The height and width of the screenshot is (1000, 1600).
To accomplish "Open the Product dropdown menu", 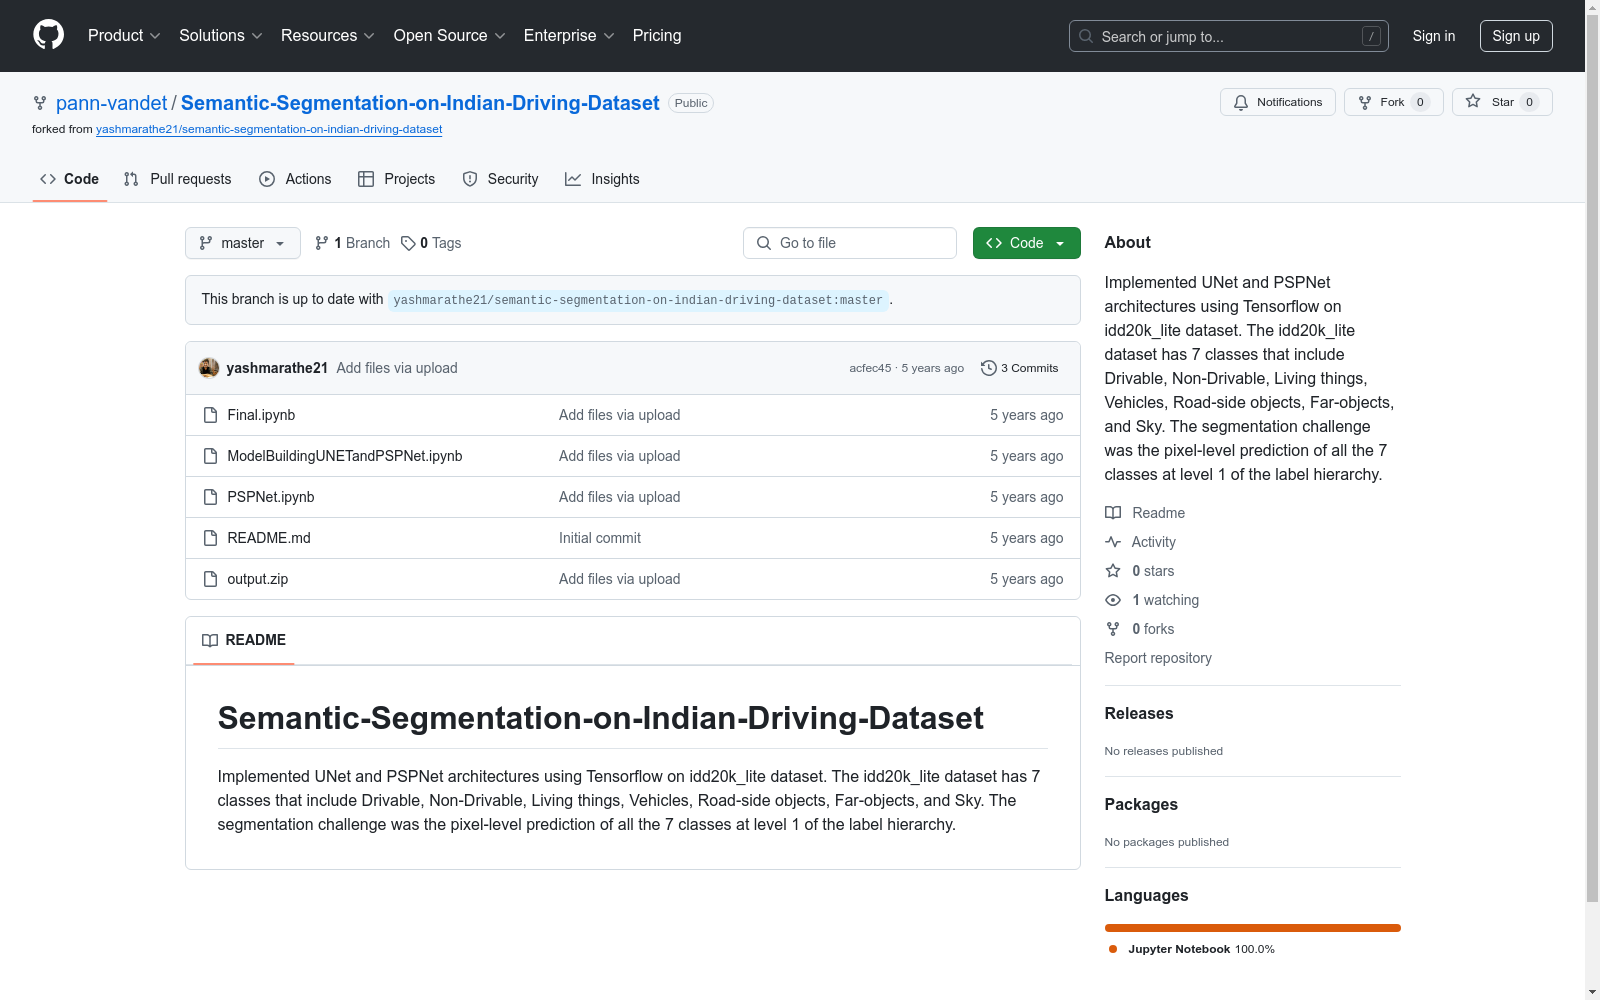I will pos(124,36).
